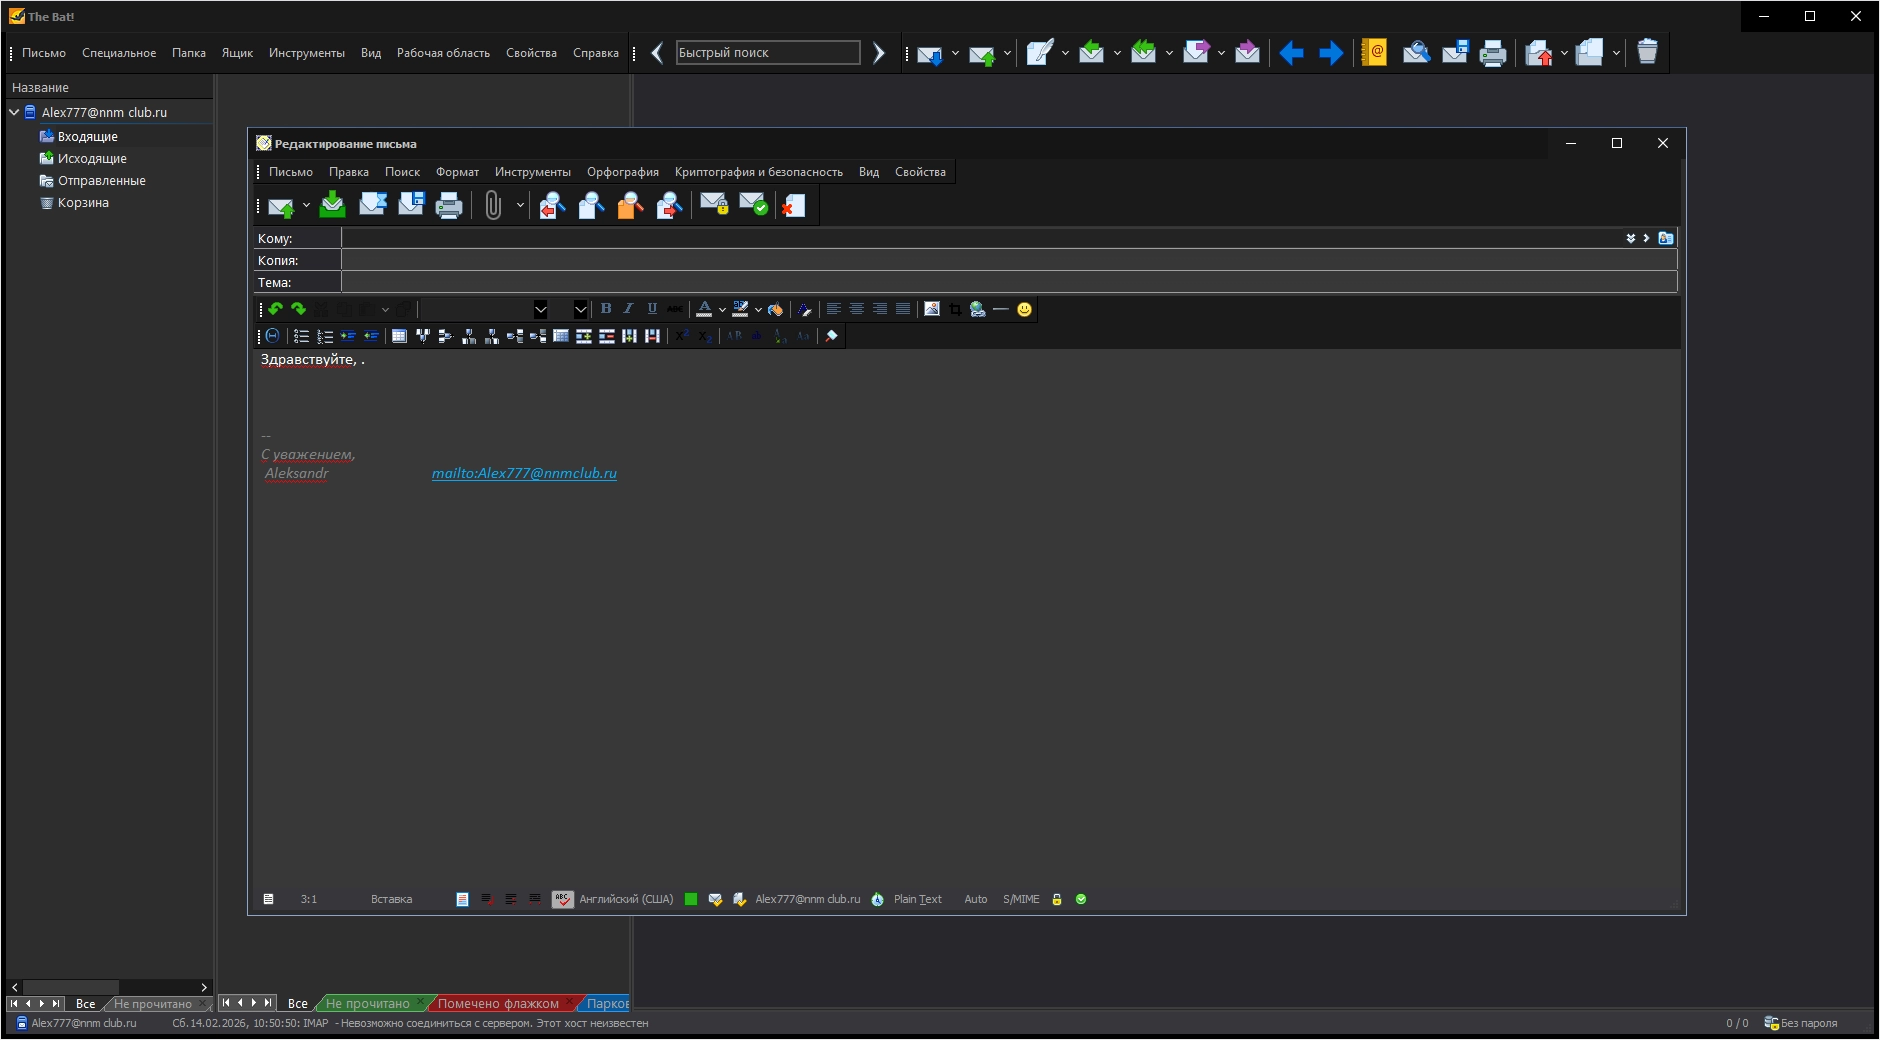
Task: Open the font name dropdown
Action: coord(540,310)
